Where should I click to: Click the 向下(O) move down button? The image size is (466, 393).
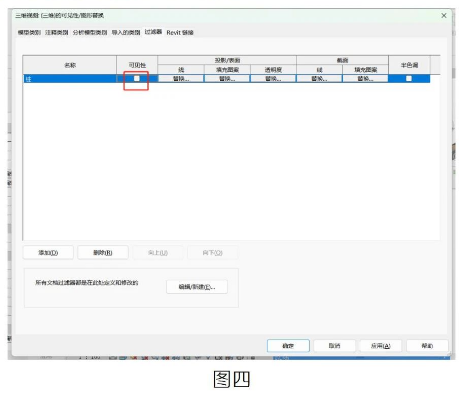(213, 253)
